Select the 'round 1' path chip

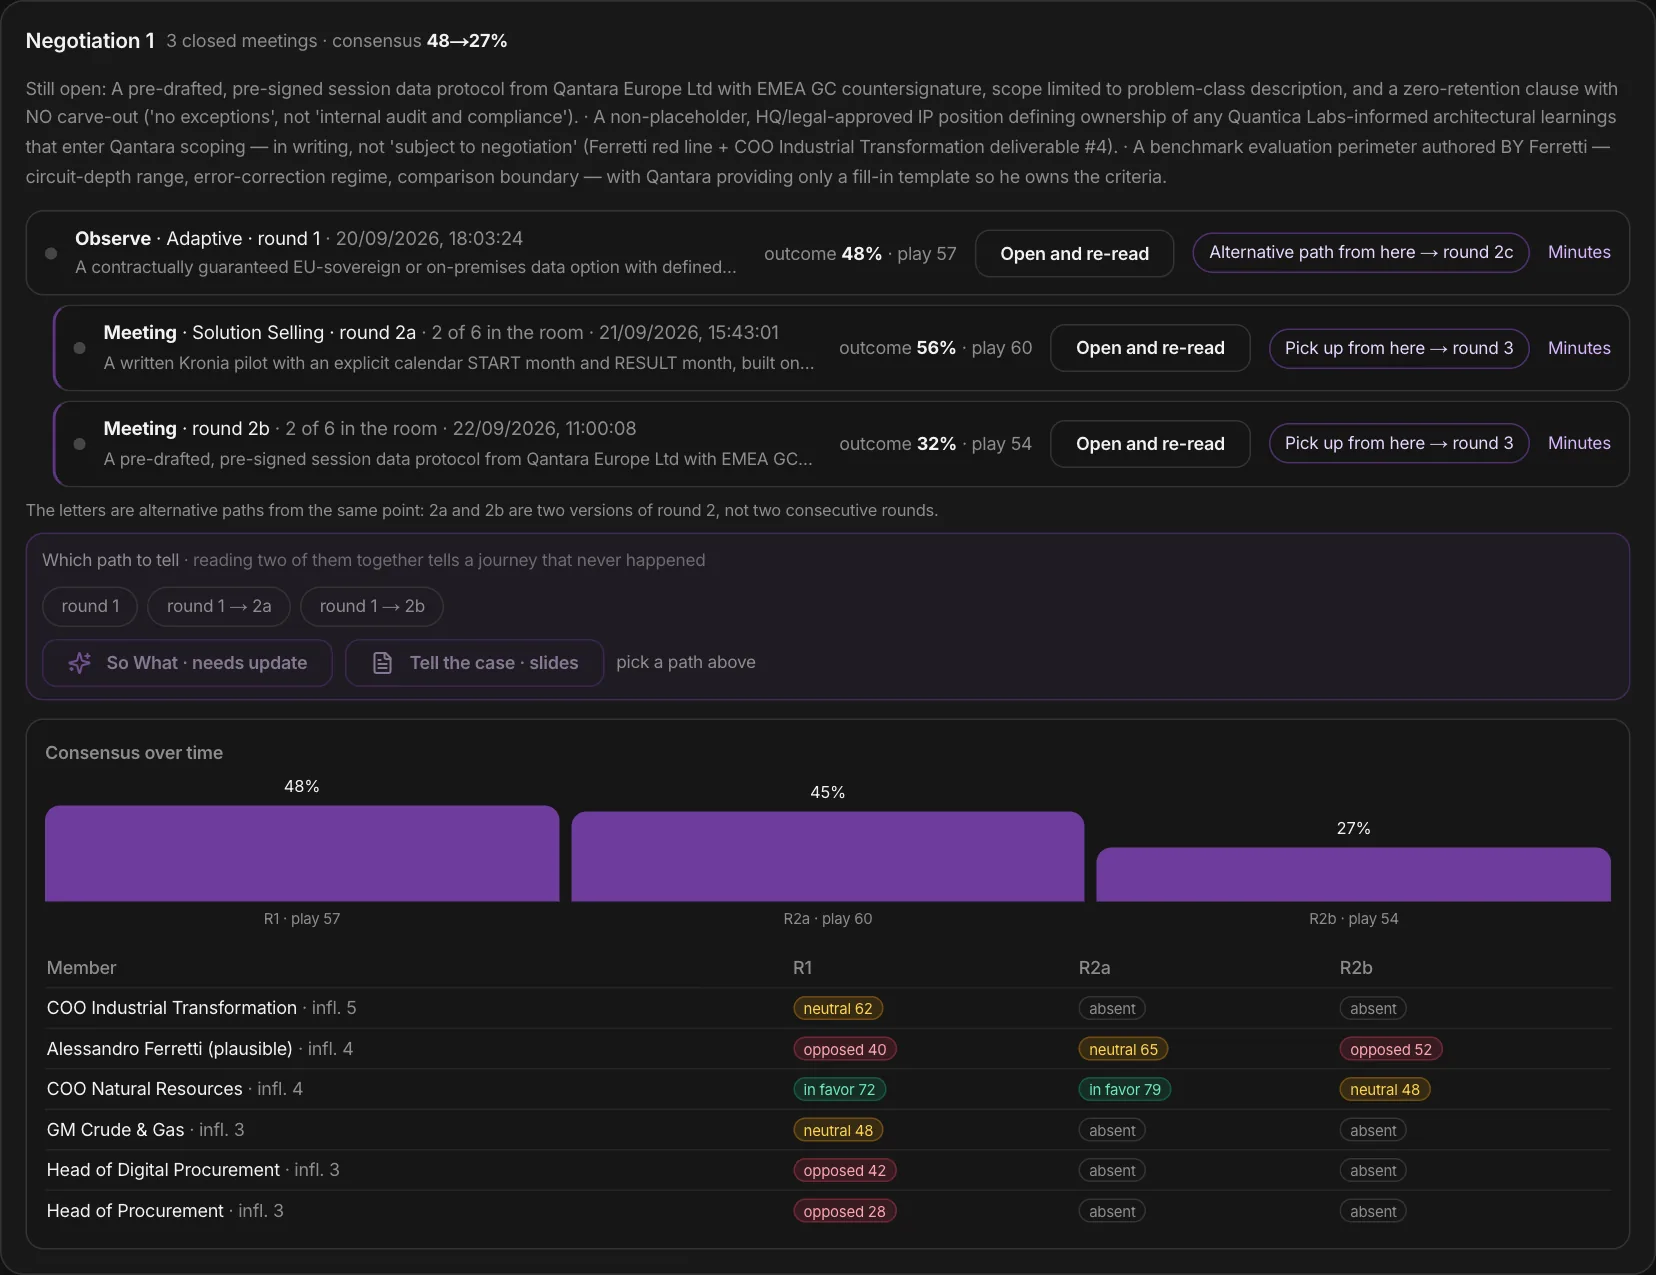tap(90, 606)
